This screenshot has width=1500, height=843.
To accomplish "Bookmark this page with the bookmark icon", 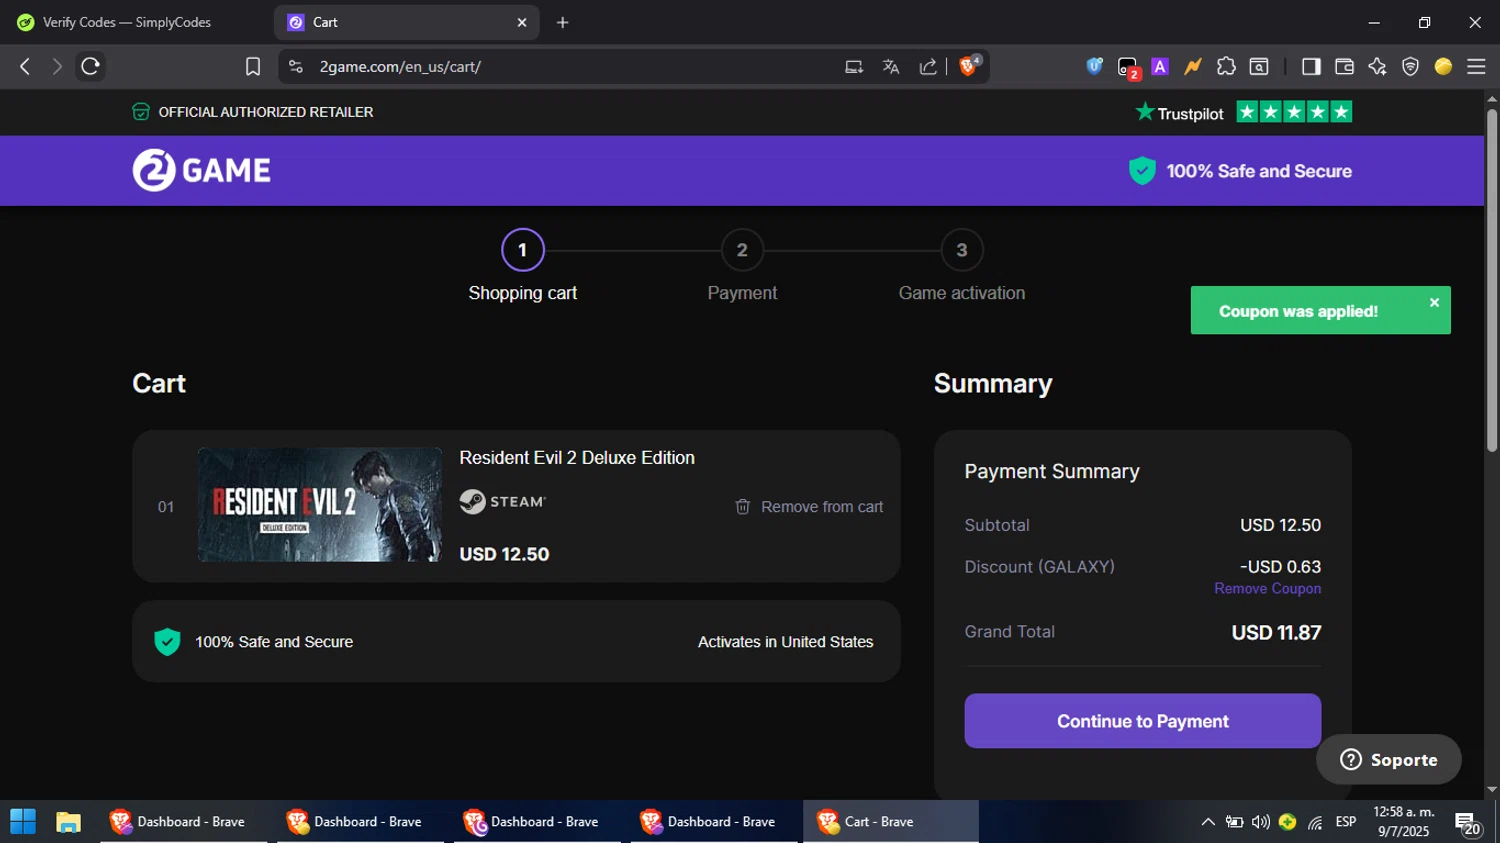I will pos(253,66).
